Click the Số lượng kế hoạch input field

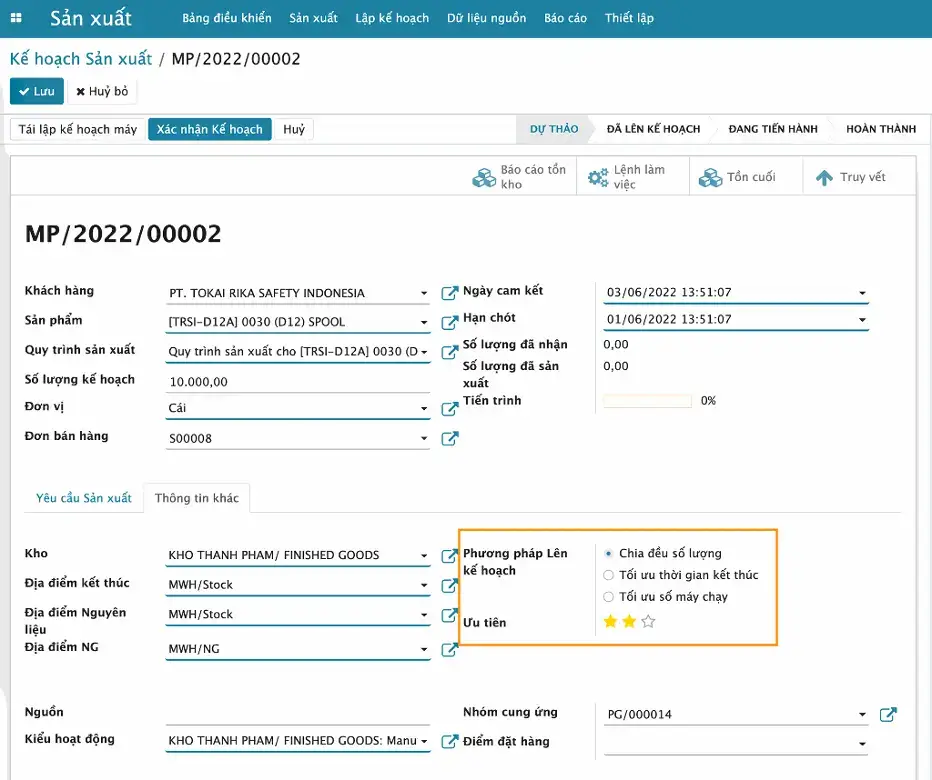coord(297,381)
